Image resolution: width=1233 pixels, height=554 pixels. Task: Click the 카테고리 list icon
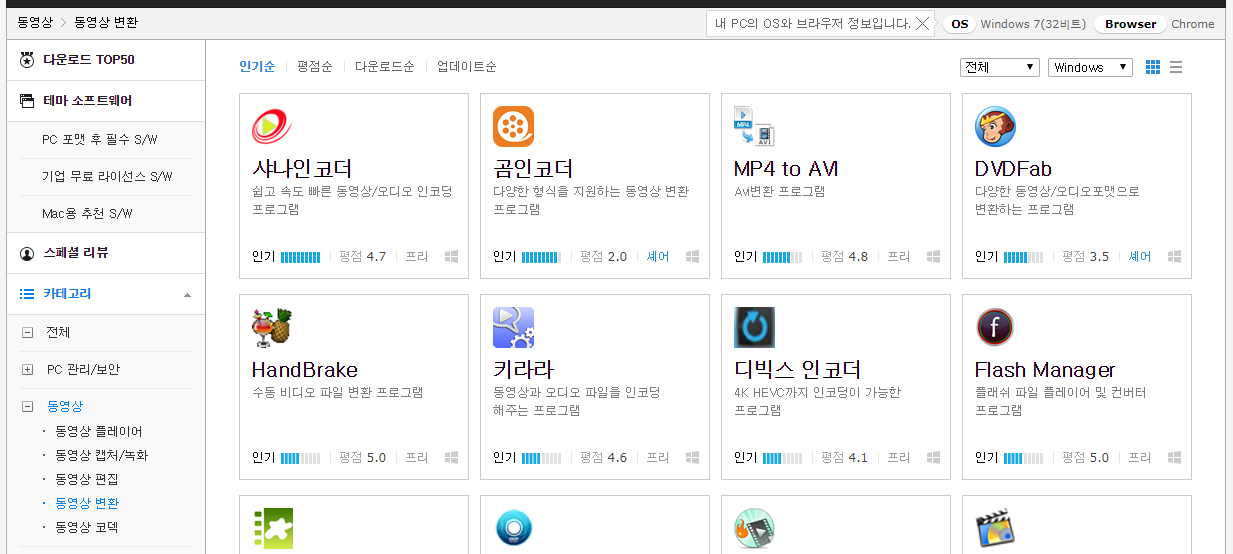pos(27,294)
